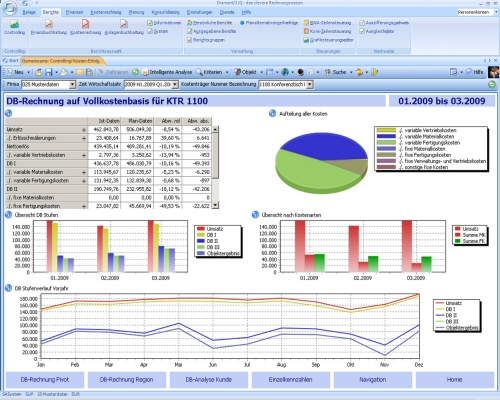This screenshot has height=400, width=500.
Task: Open the Zeit Wirtschaftsjahr dropdown
Action: point(175,85)
